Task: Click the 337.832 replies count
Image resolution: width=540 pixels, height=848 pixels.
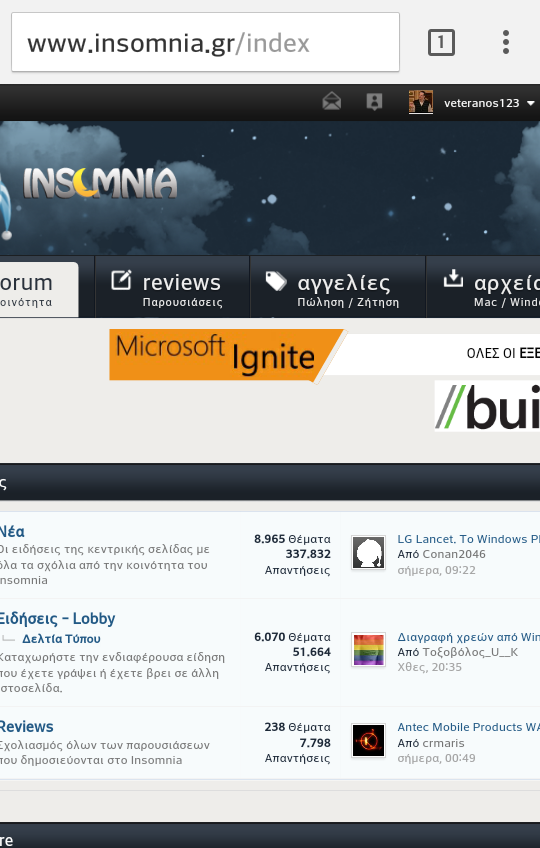Action: (308, 554)
